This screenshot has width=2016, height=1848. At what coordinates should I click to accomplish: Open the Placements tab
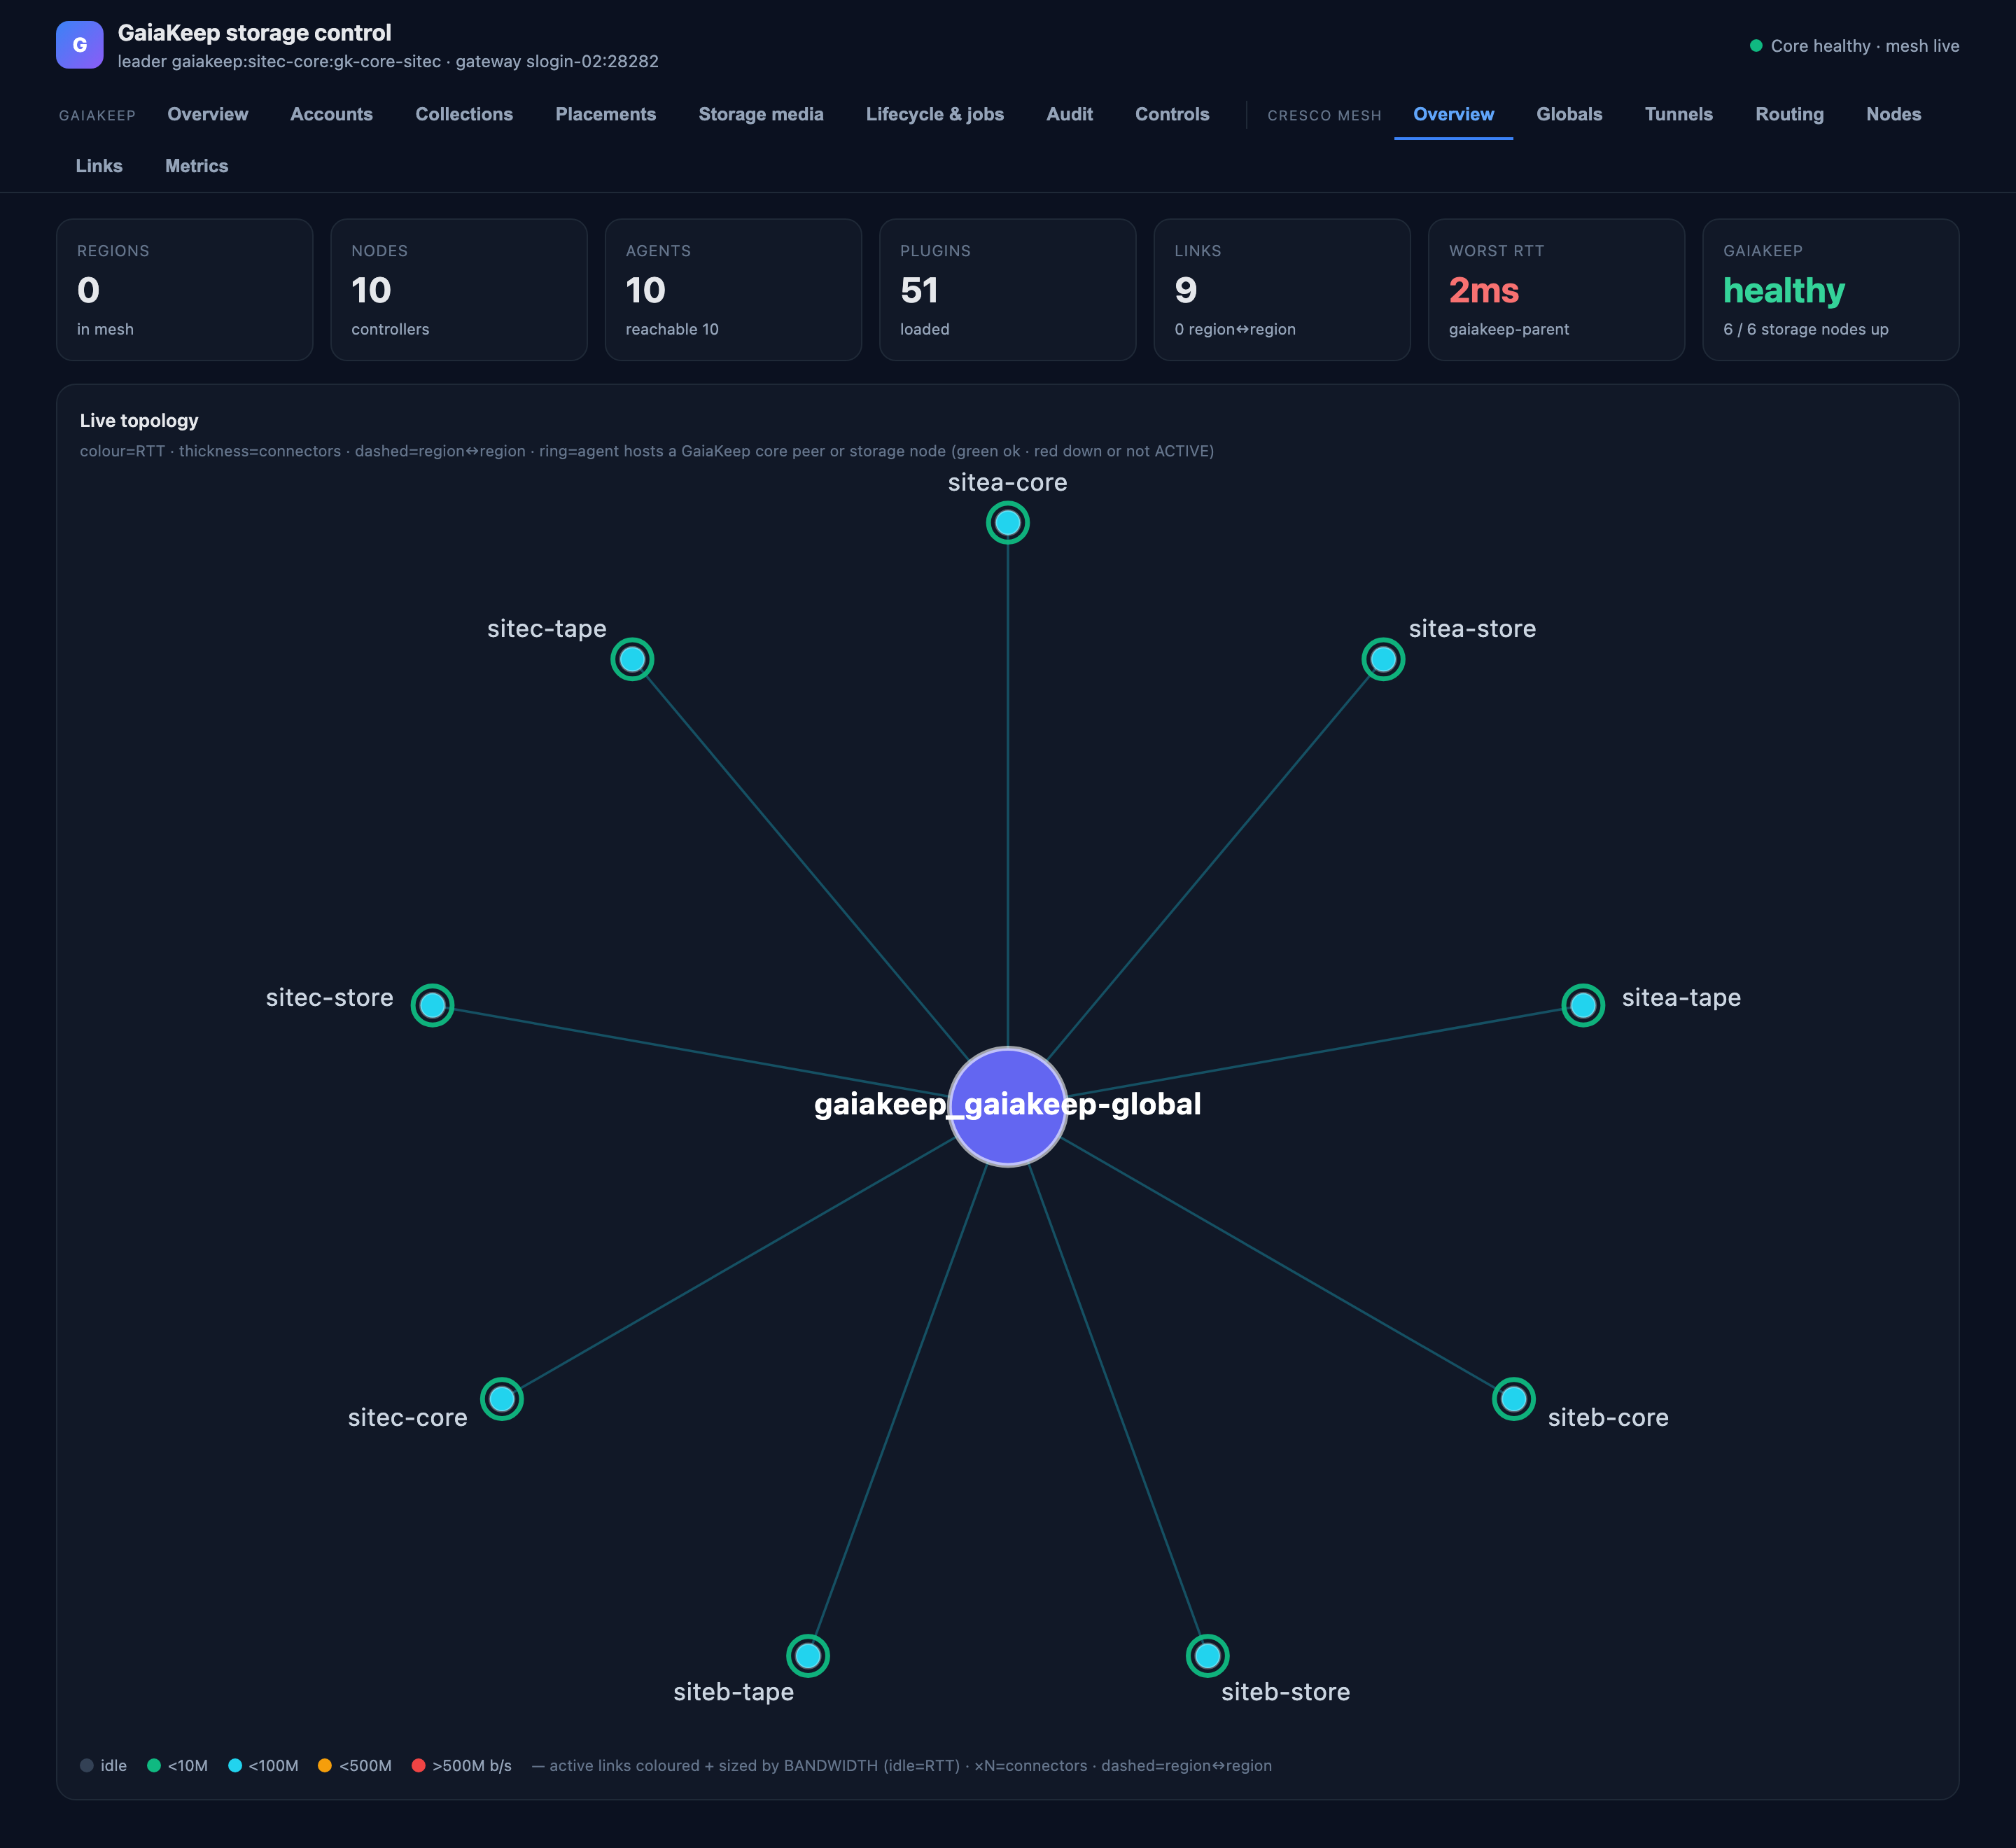point(605,114)
